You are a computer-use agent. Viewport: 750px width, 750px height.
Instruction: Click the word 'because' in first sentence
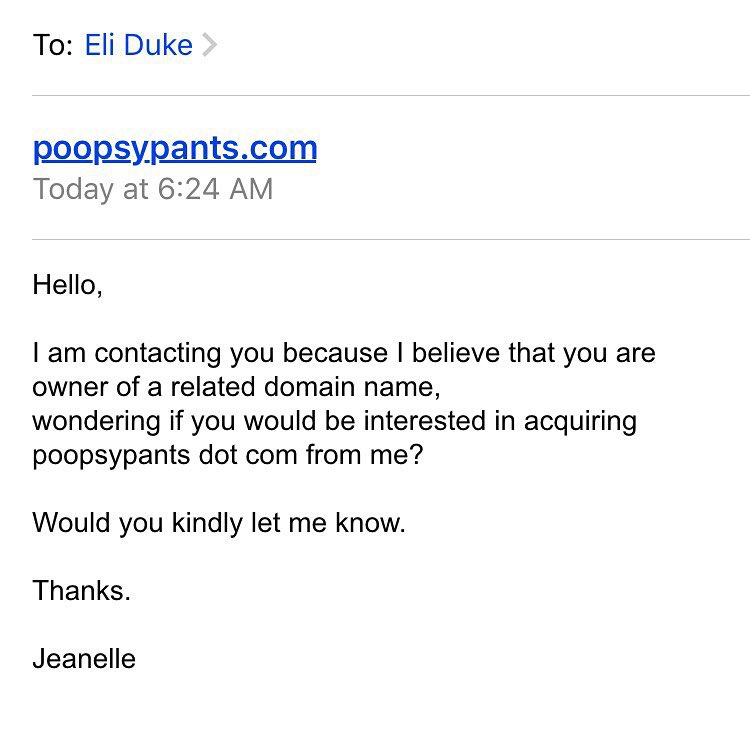[335, 353]
